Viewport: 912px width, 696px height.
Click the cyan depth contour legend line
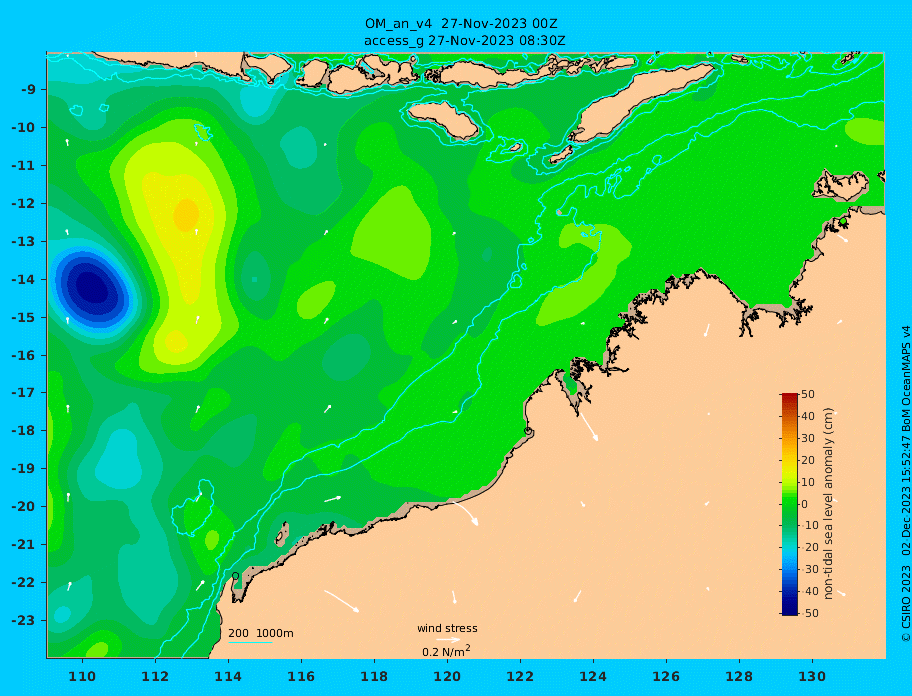click(x=250, y=642)
